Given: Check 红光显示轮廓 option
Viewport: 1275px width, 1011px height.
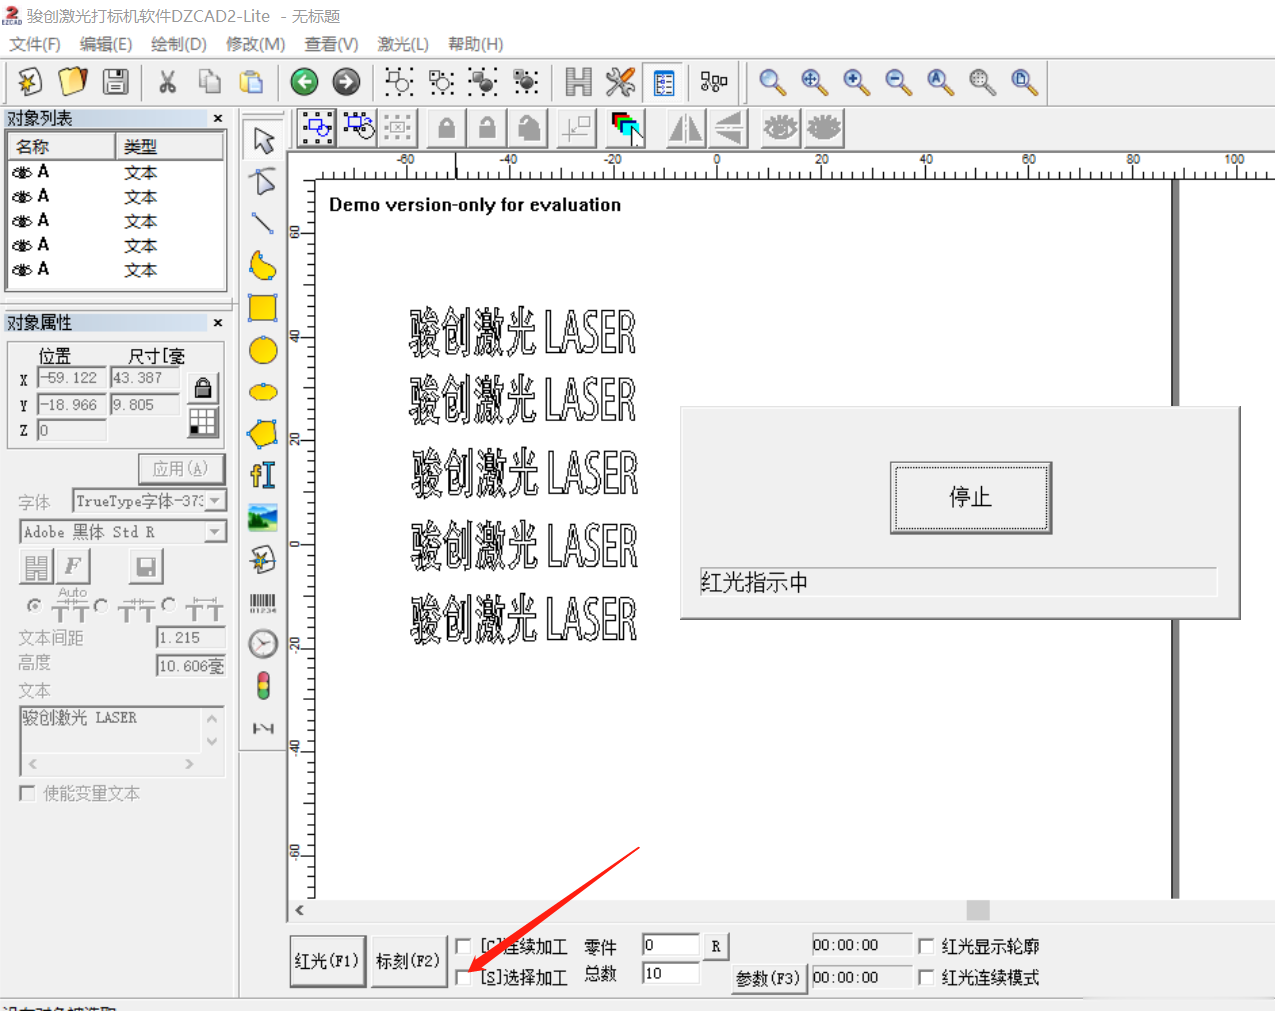Looking at the screenshot, I should (x=926, y=946).
